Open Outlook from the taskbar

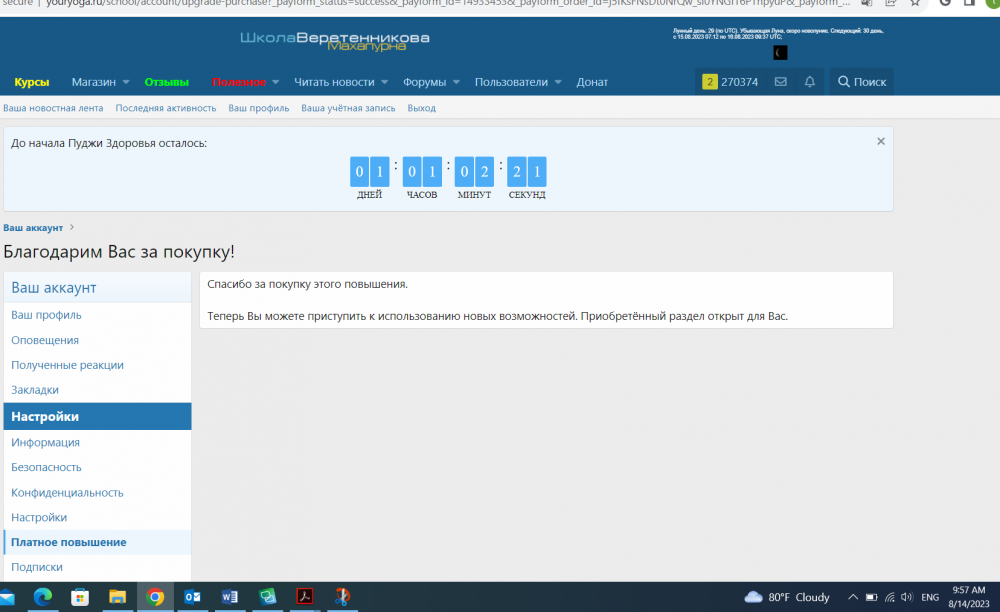pyautogui.click(x=193, y=597)
